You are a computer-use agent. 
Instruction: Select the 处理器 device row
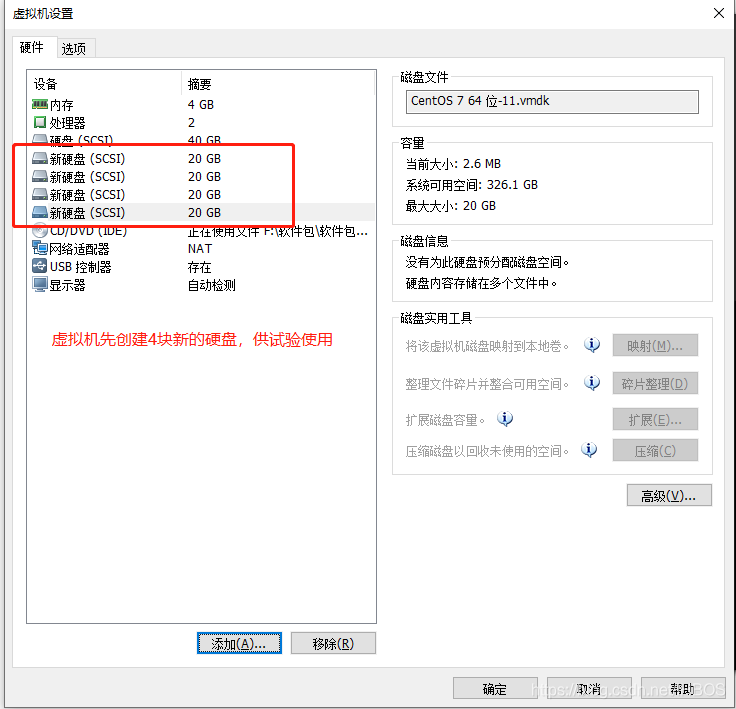click(202, 123)
